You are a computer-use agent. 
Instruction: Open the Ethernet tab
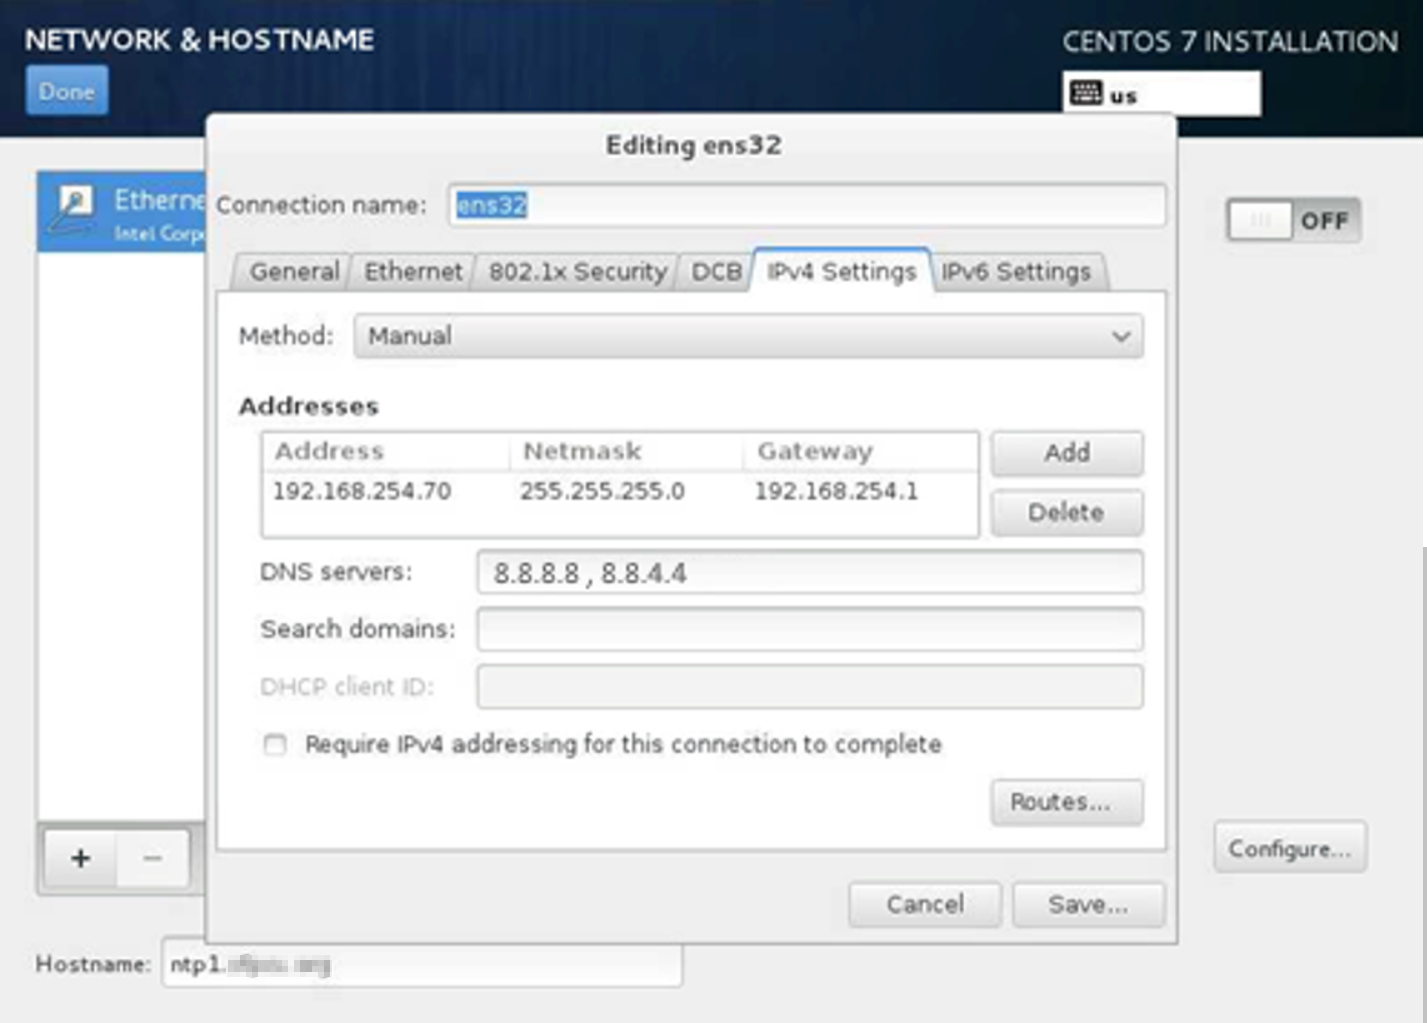pyautogui.click(x=412, y=272)
